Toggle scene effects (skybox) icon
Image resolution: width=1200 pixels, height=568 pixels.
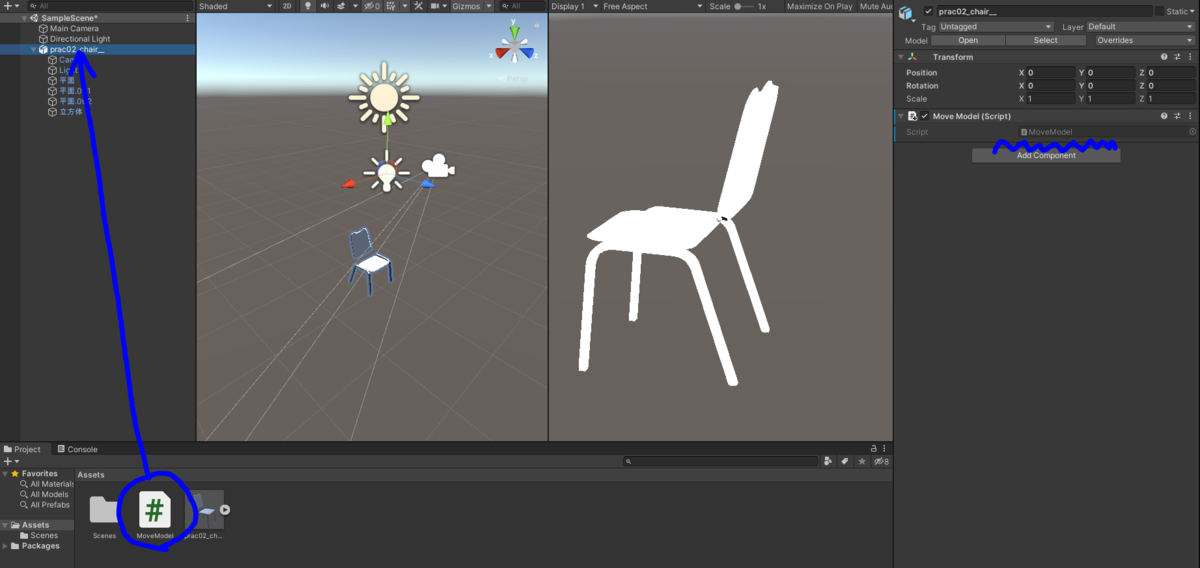click(342, 6)
